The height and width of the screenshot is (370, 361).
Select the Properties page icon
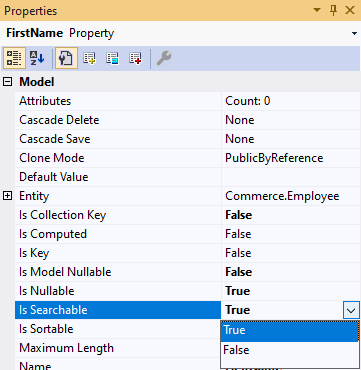[x=66, y=58]
